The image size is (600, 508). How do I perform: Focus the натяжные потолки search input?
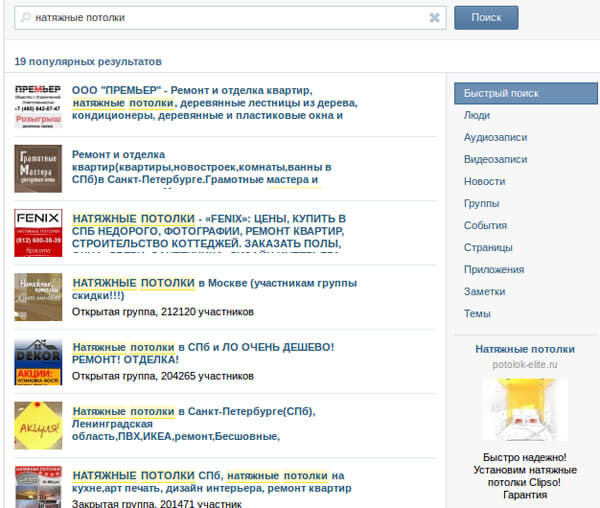click(x=230, y=18)
